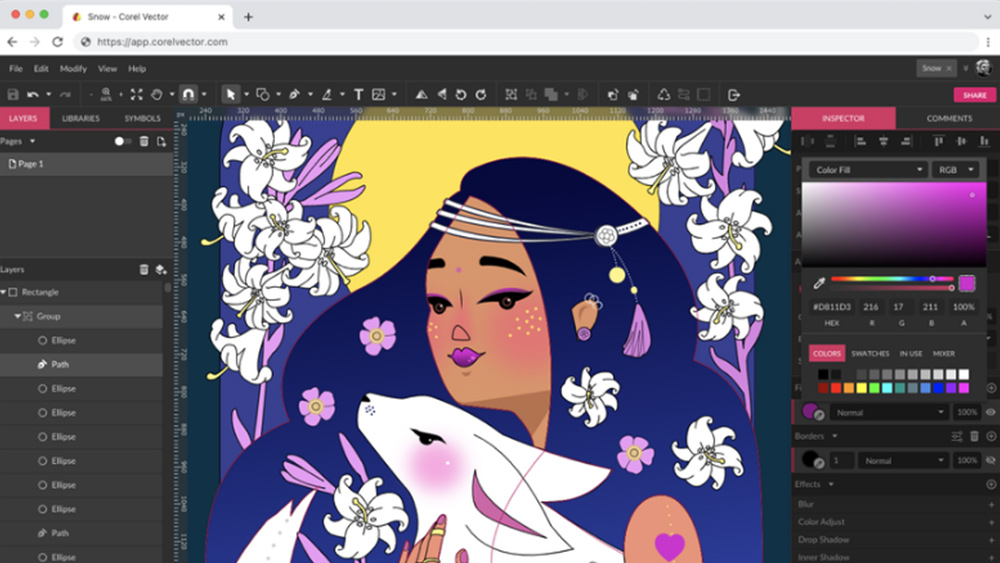Toggle the Pages panel switch
Image resolution: width=1000 pixels, height=563 pixels.
[x=122, y=141]
